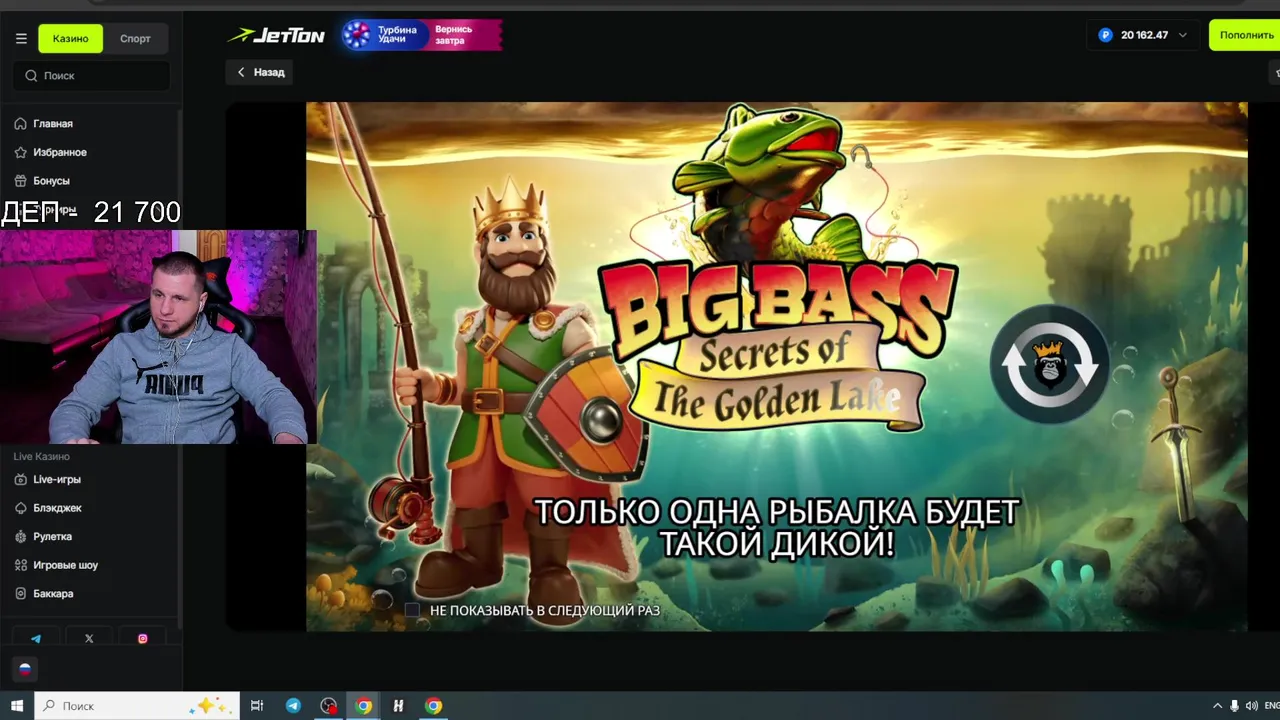Open the active Chrome window in the taskbar
This screenshot has width=1280, height=720.
(x=364, y=706)
